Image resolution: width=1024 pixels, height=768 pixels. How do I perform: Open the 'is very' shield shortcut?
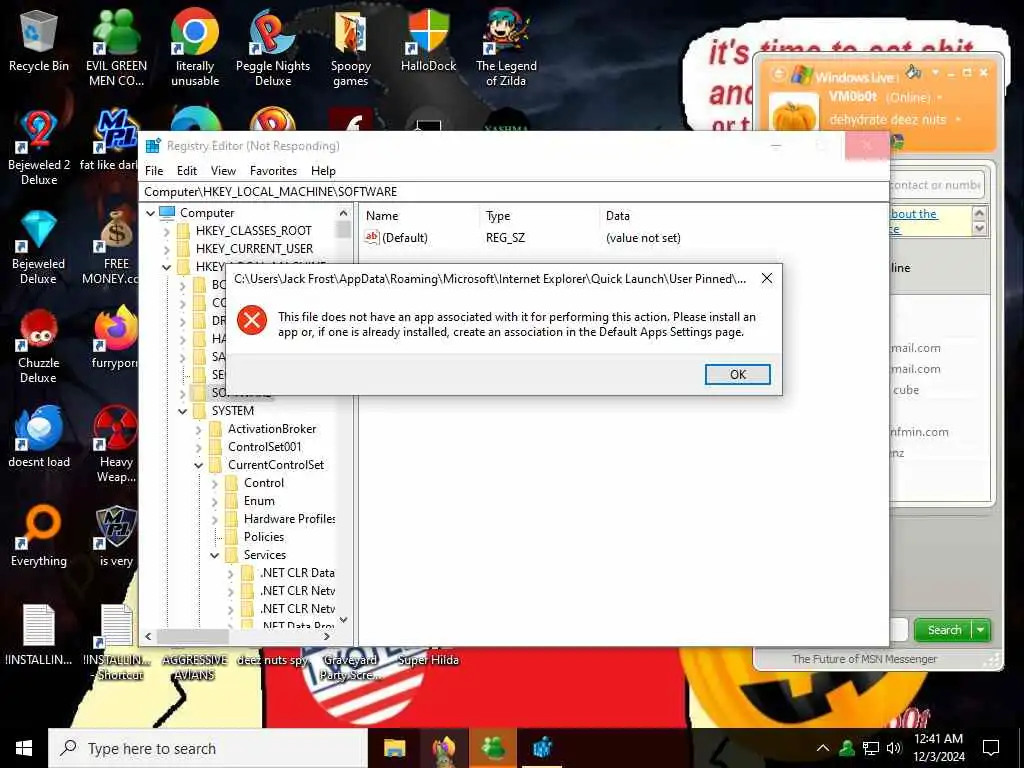(116, 537)
